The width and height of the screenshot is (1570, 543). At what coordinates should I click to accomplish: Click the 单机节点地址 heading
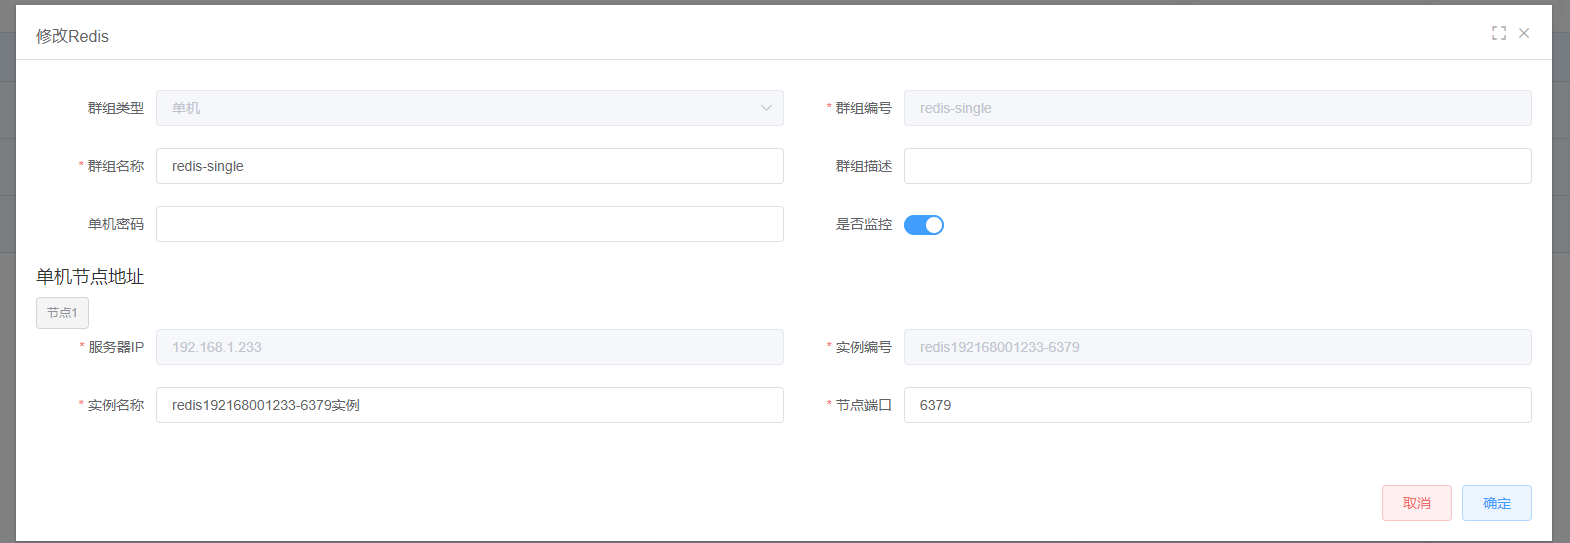coord(90,277)
